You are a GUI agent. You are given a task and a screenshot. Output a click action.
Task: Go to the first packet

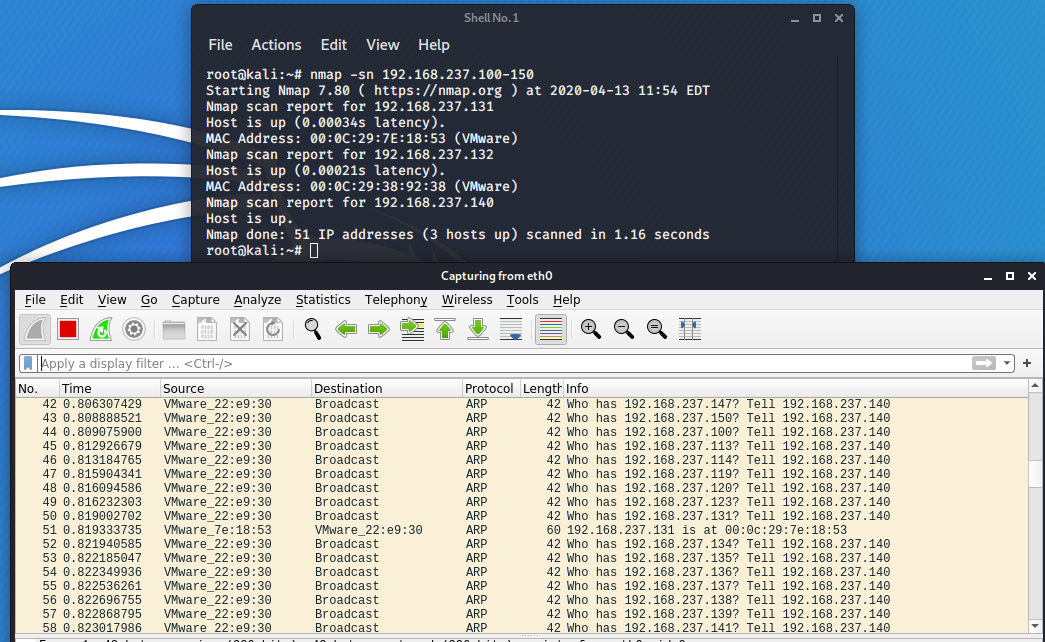click(445, 329)
